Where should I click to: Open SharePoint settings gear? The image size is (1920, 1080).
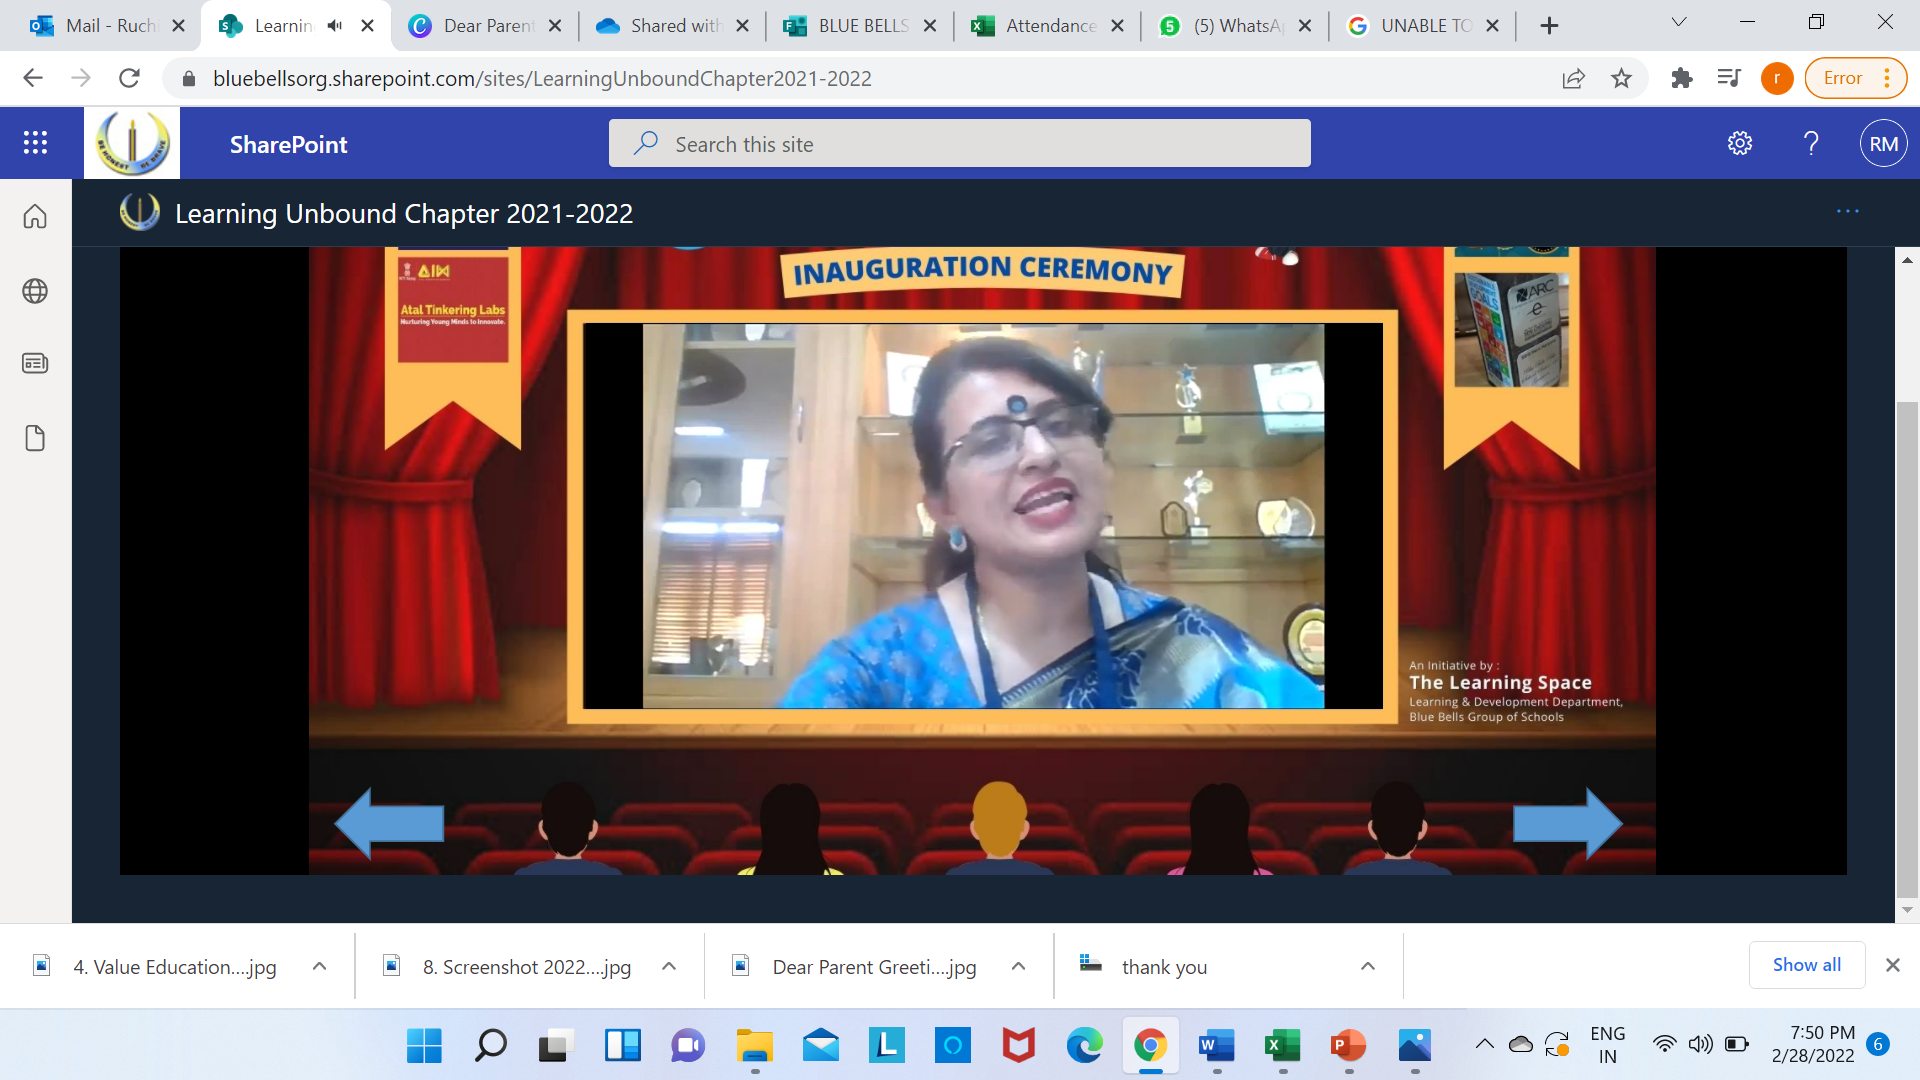pos(1740,143)
